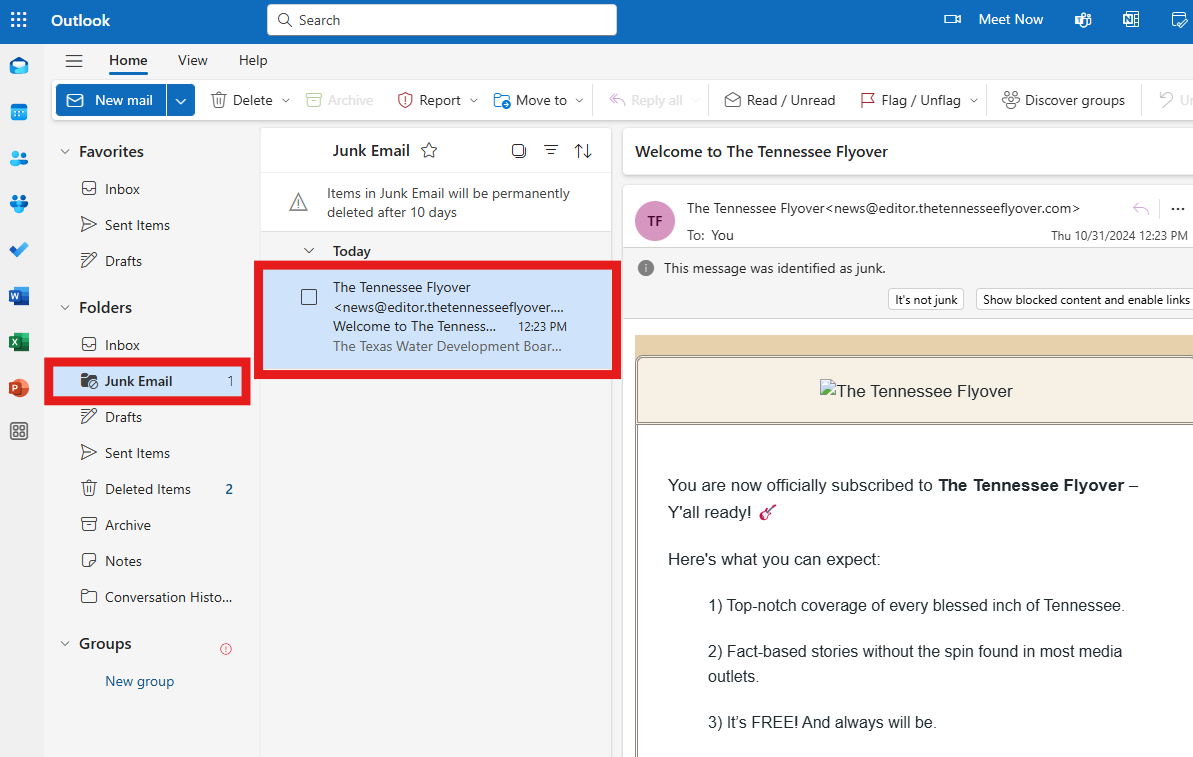
Task: Open the app launcher grid icon
Action: click(x=18, y=20)
